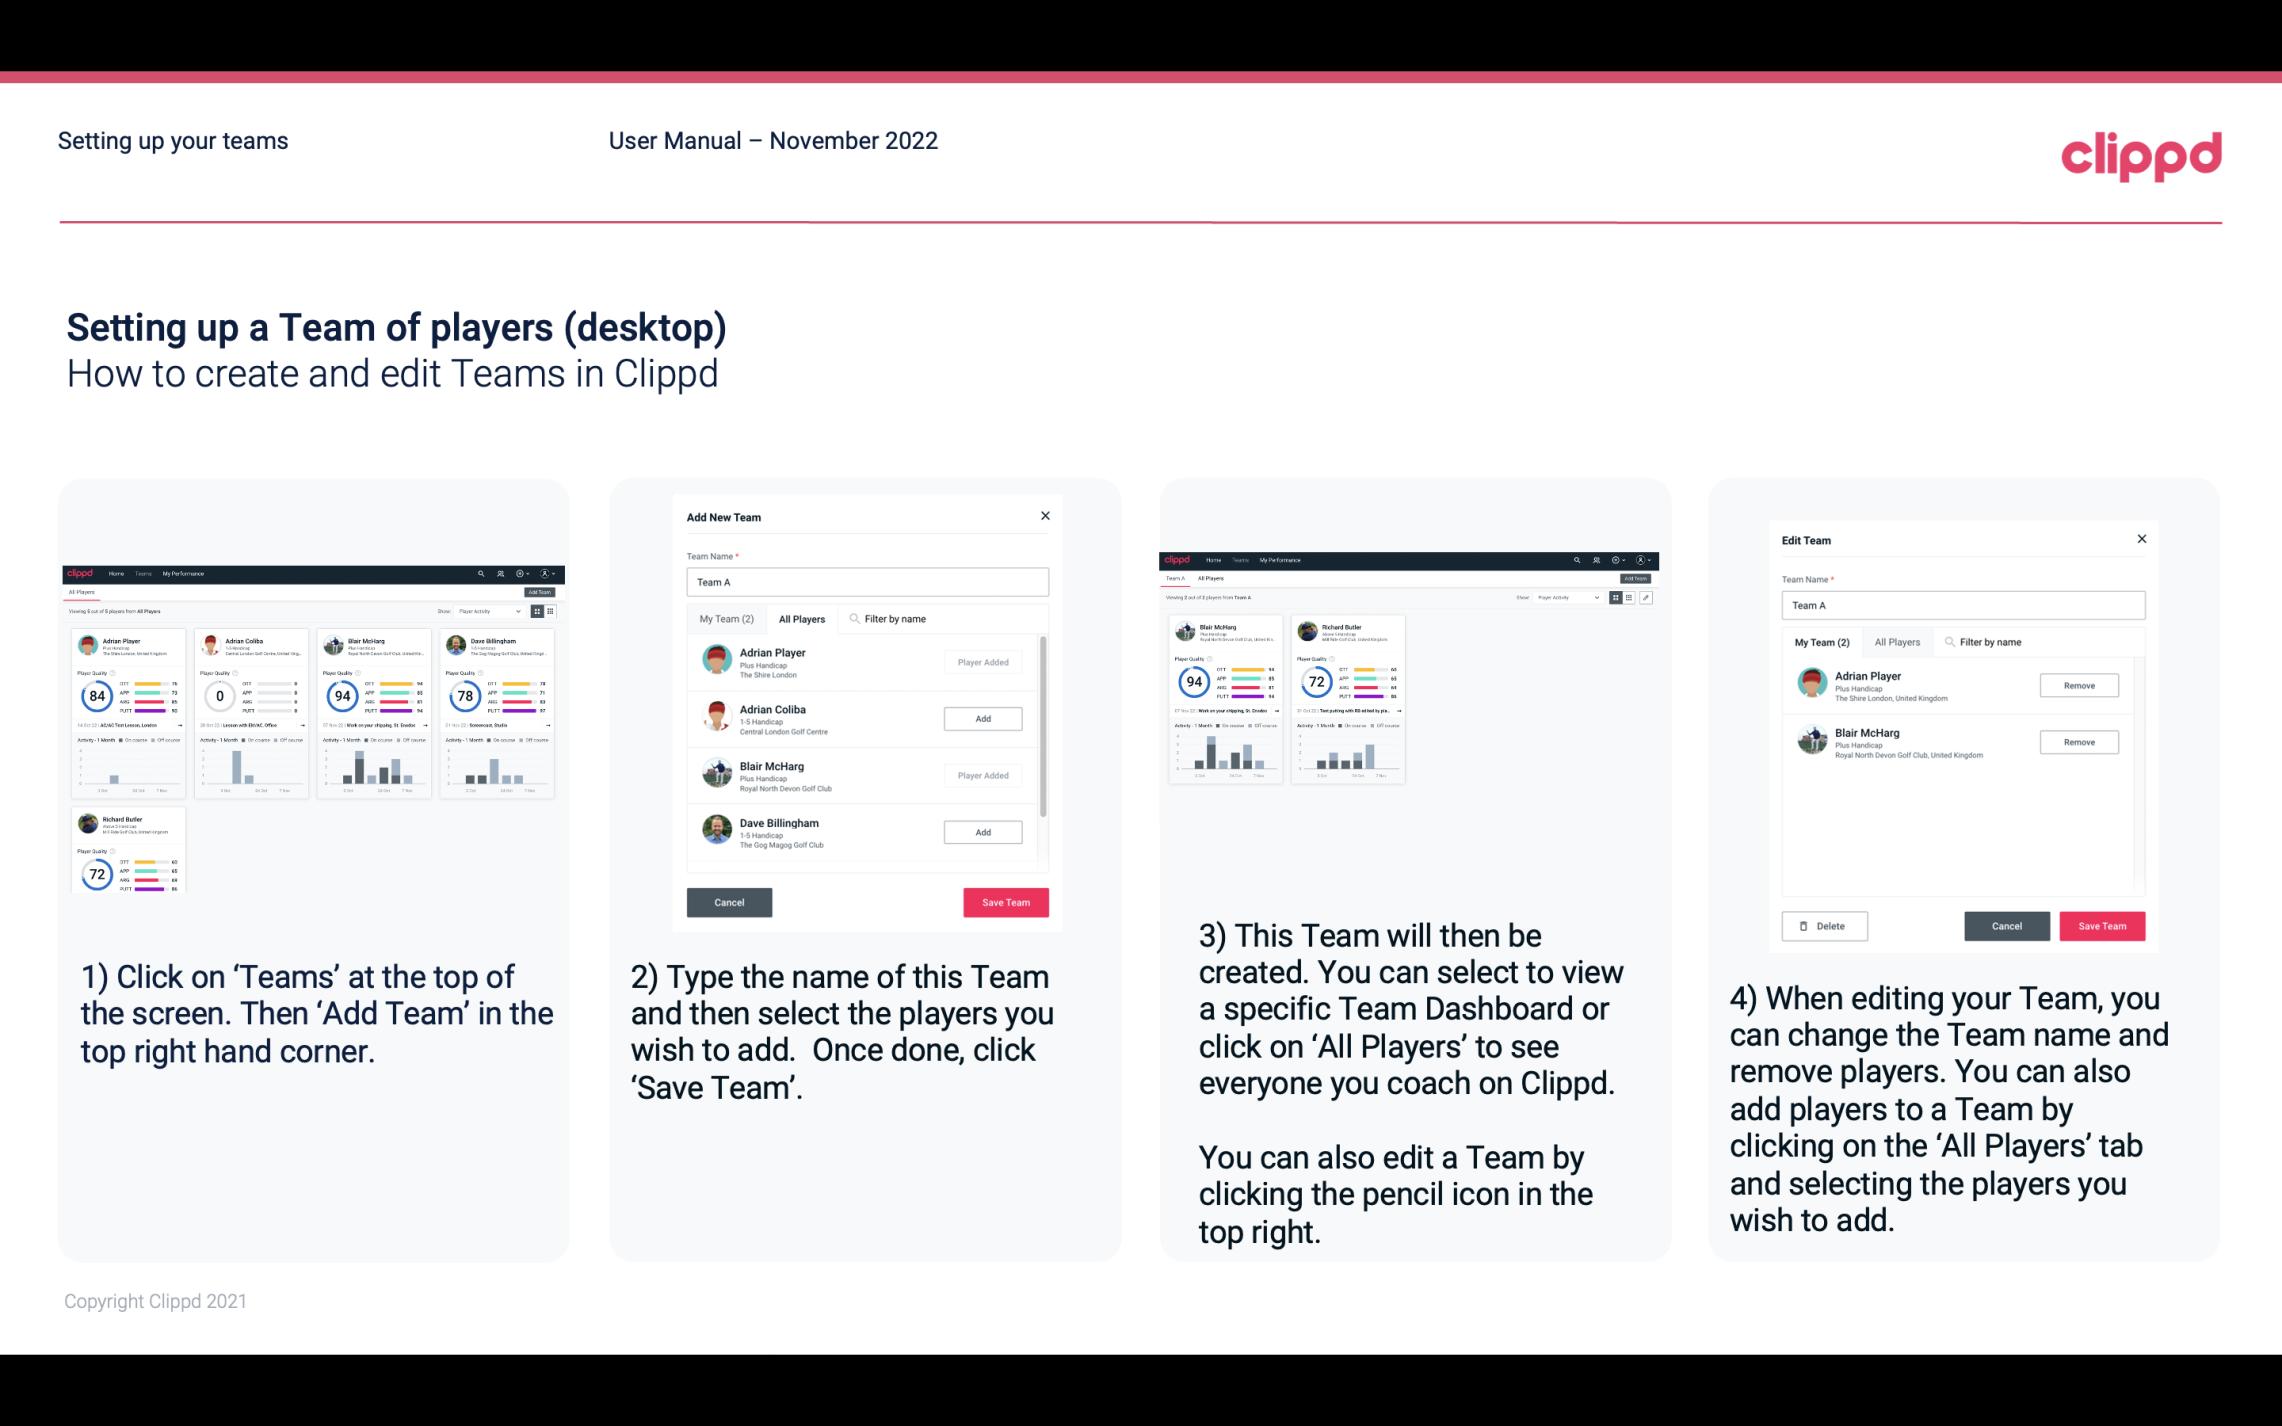Click the Add button next to Dave Billingham
2282x1426 pixels.
point(981,831)
